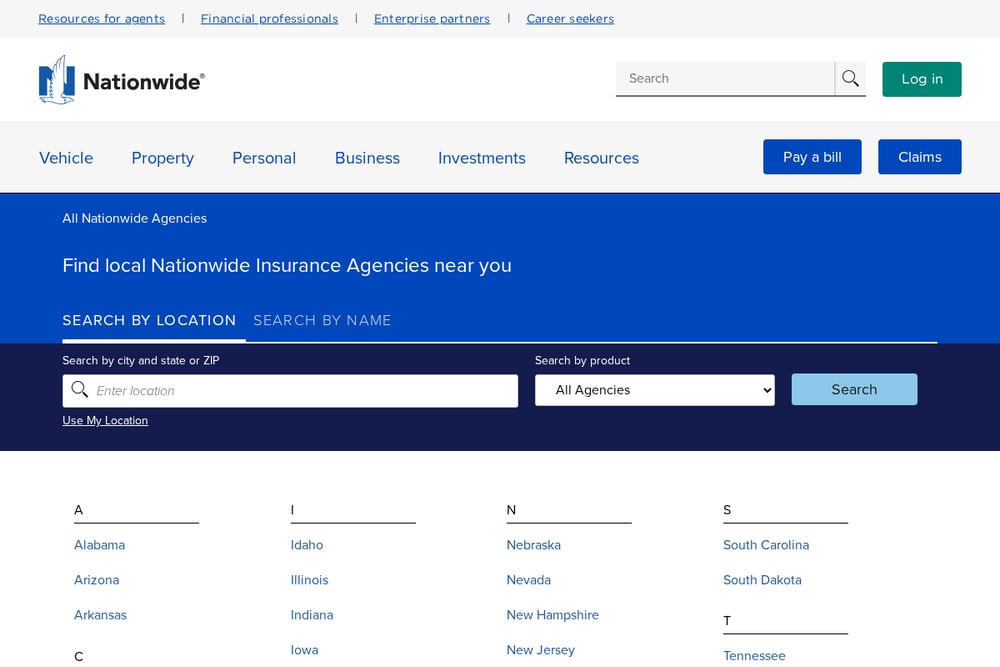
Task: Focus the Enter location input field
Action: [290, 390]
